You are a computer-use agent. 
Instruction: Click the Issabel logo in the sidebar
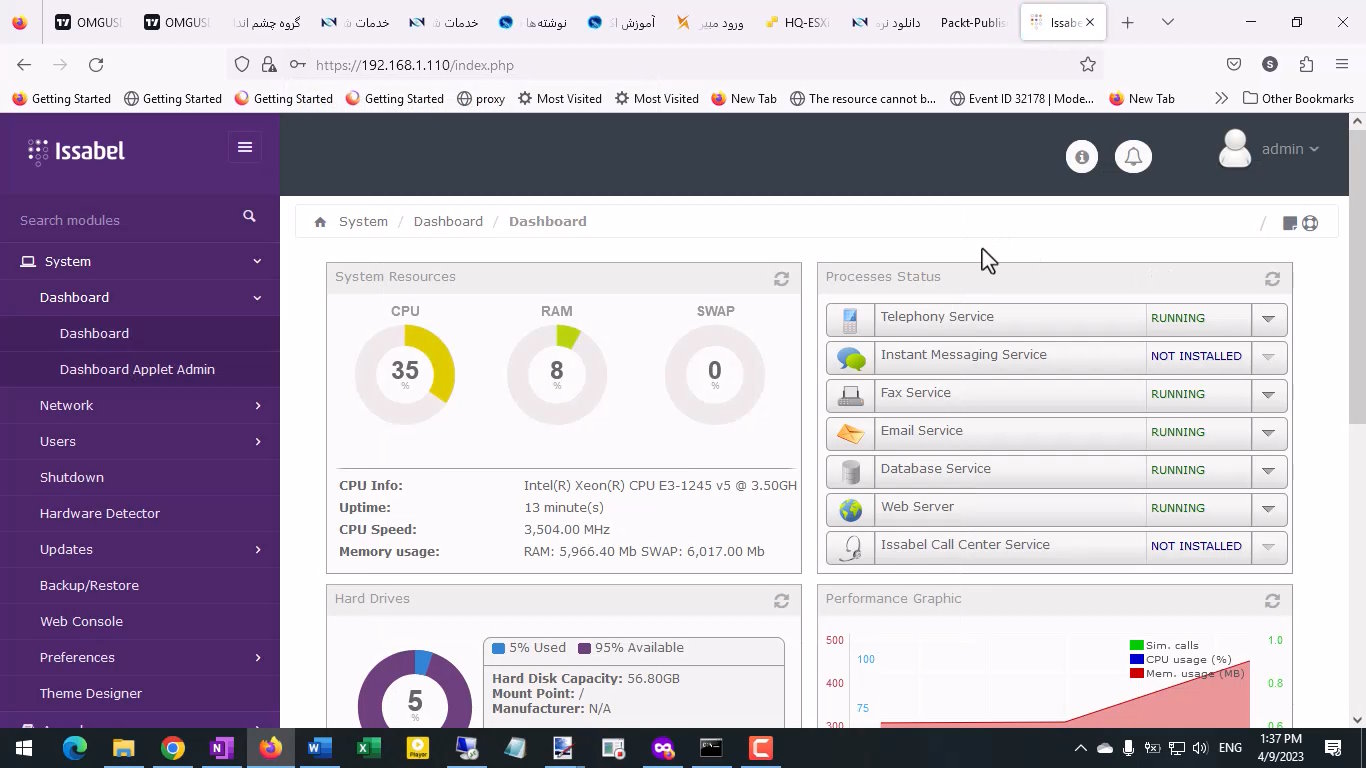pos(77,151)
